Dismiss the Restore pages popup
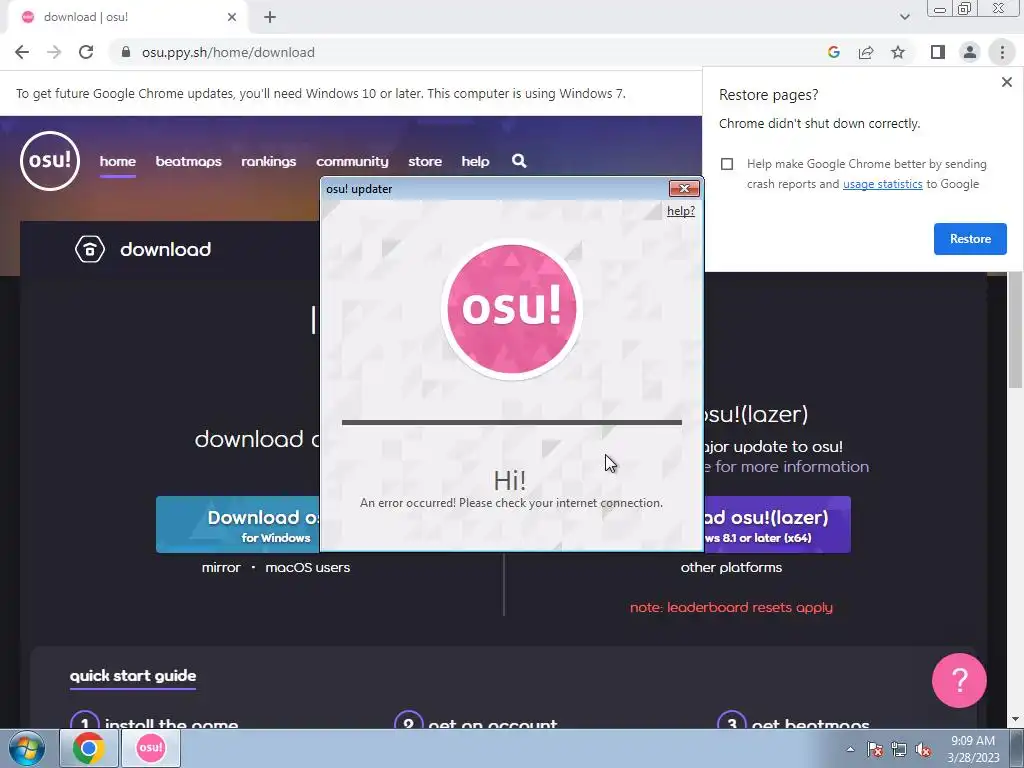The height and width of the screenshot is (768, 1024). [x=1006, y=82]
